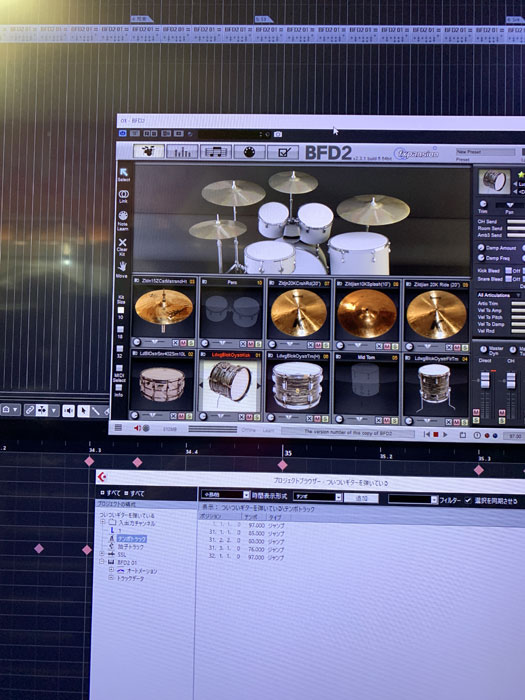Screen dimensions: 525x700
Task: Select the 76.000 tempo row at 31.3.1.0
Action: [x=246, y=550]
